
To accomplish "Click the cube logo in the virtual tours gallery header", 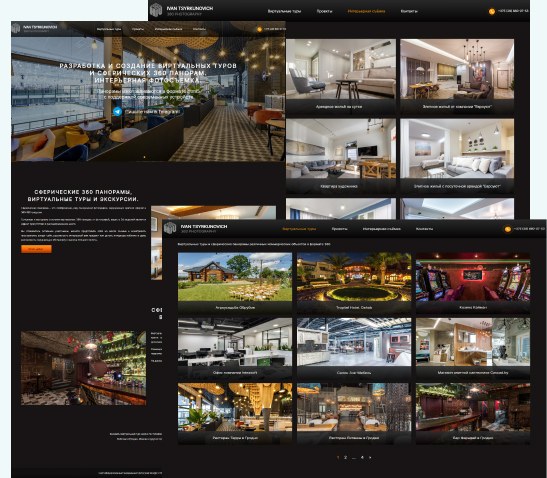I will coord(170,228).
